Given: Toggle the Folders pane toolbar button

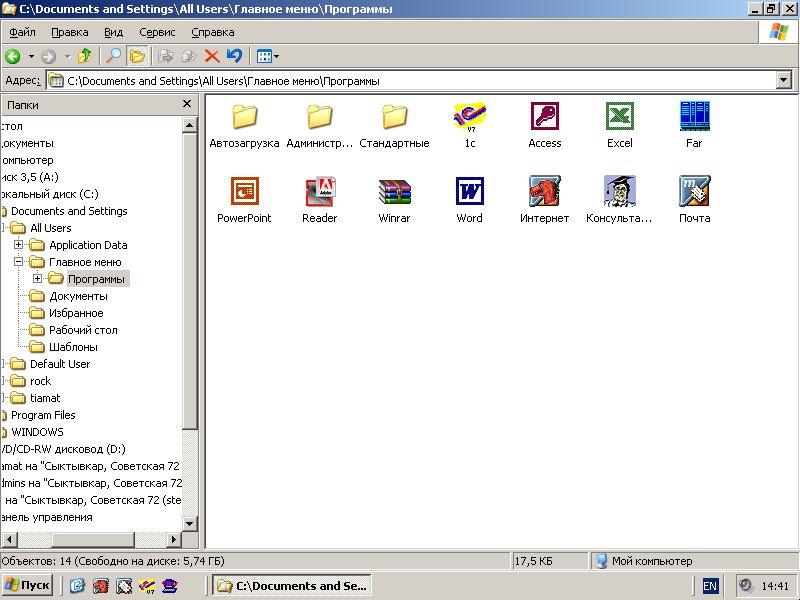Looking at the screenshot, I should click(x=137, y=57).
